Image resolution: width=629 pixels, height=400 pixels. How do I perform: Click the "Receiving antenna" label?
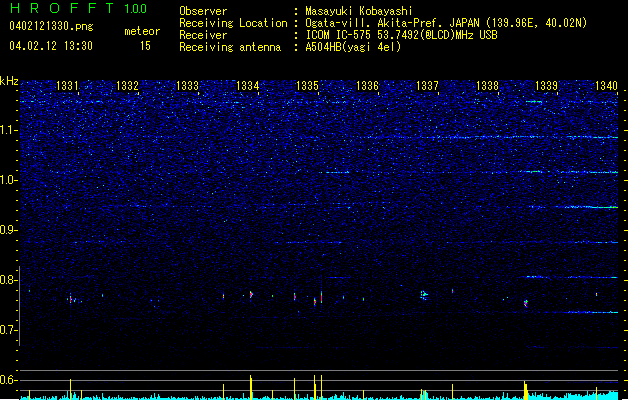230,47
